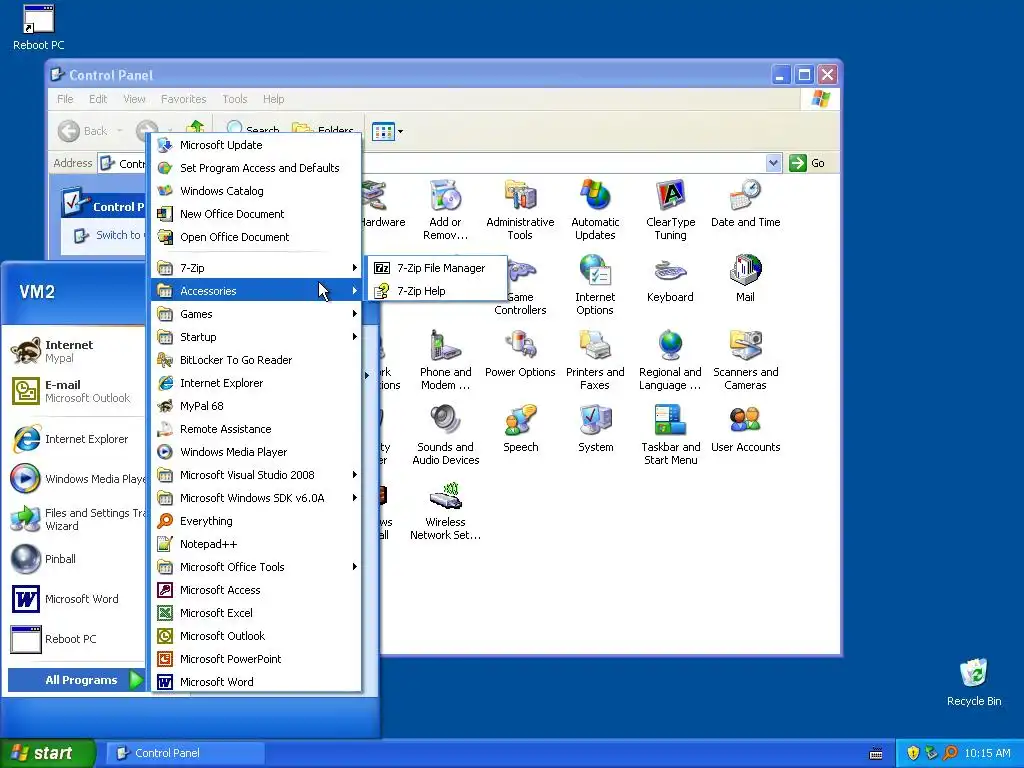Click the Everything magnifier tray icon
The width and height of the screenshot is (1024, 768).
click(x=950, y=753)
